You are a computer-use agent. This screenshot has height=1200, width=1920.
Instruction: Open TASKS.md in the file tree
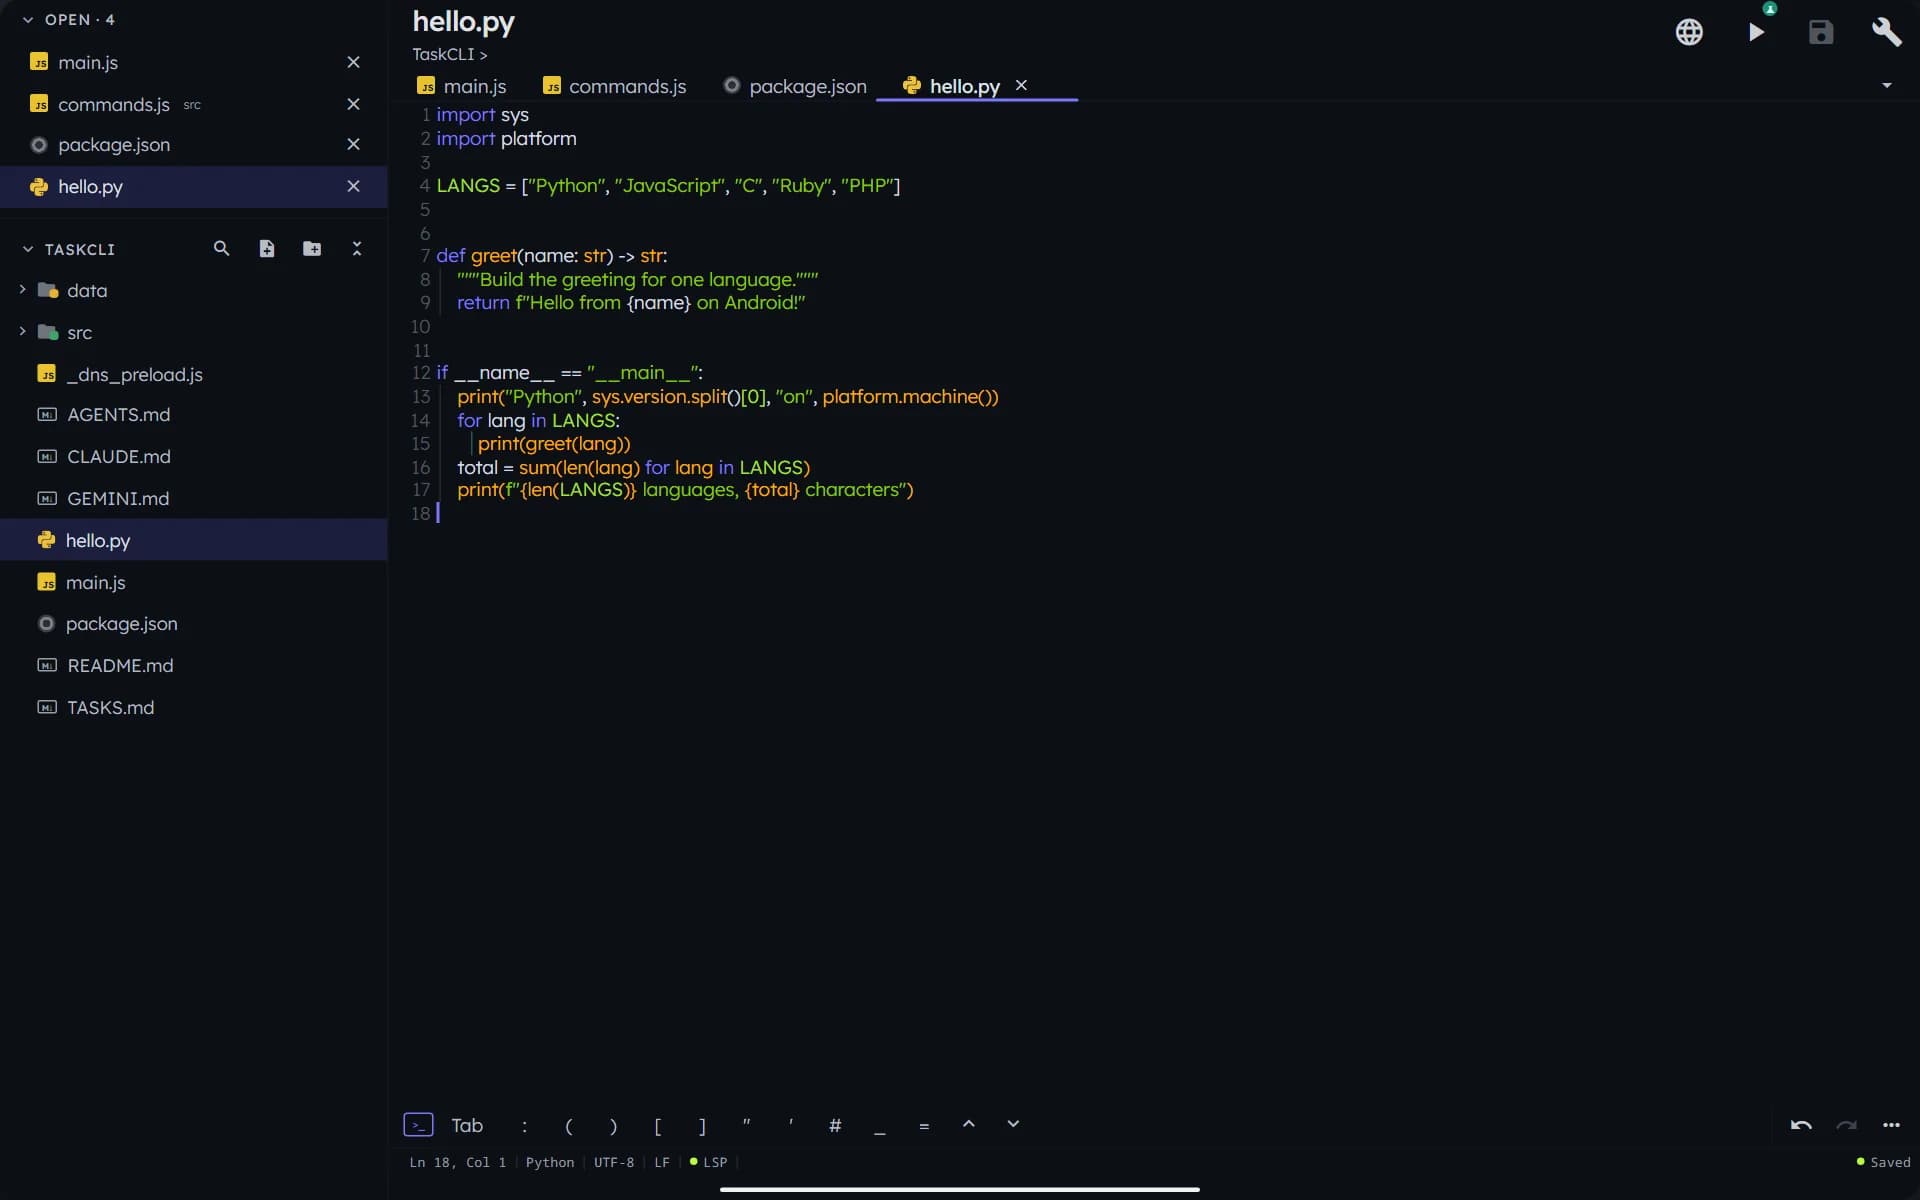193,707
